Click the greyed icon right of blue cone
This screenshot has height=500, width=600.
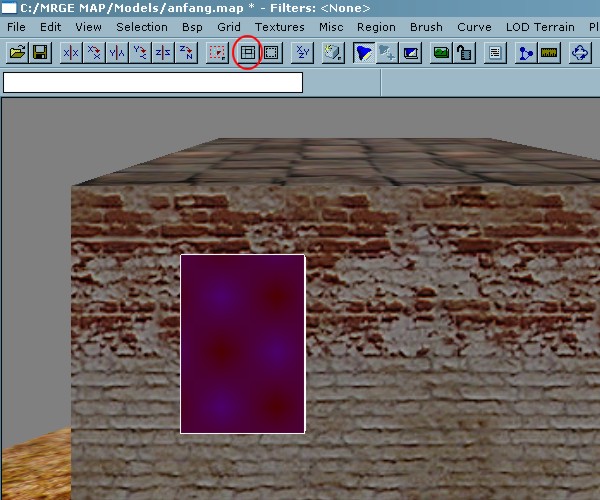[x=387, y=52]
